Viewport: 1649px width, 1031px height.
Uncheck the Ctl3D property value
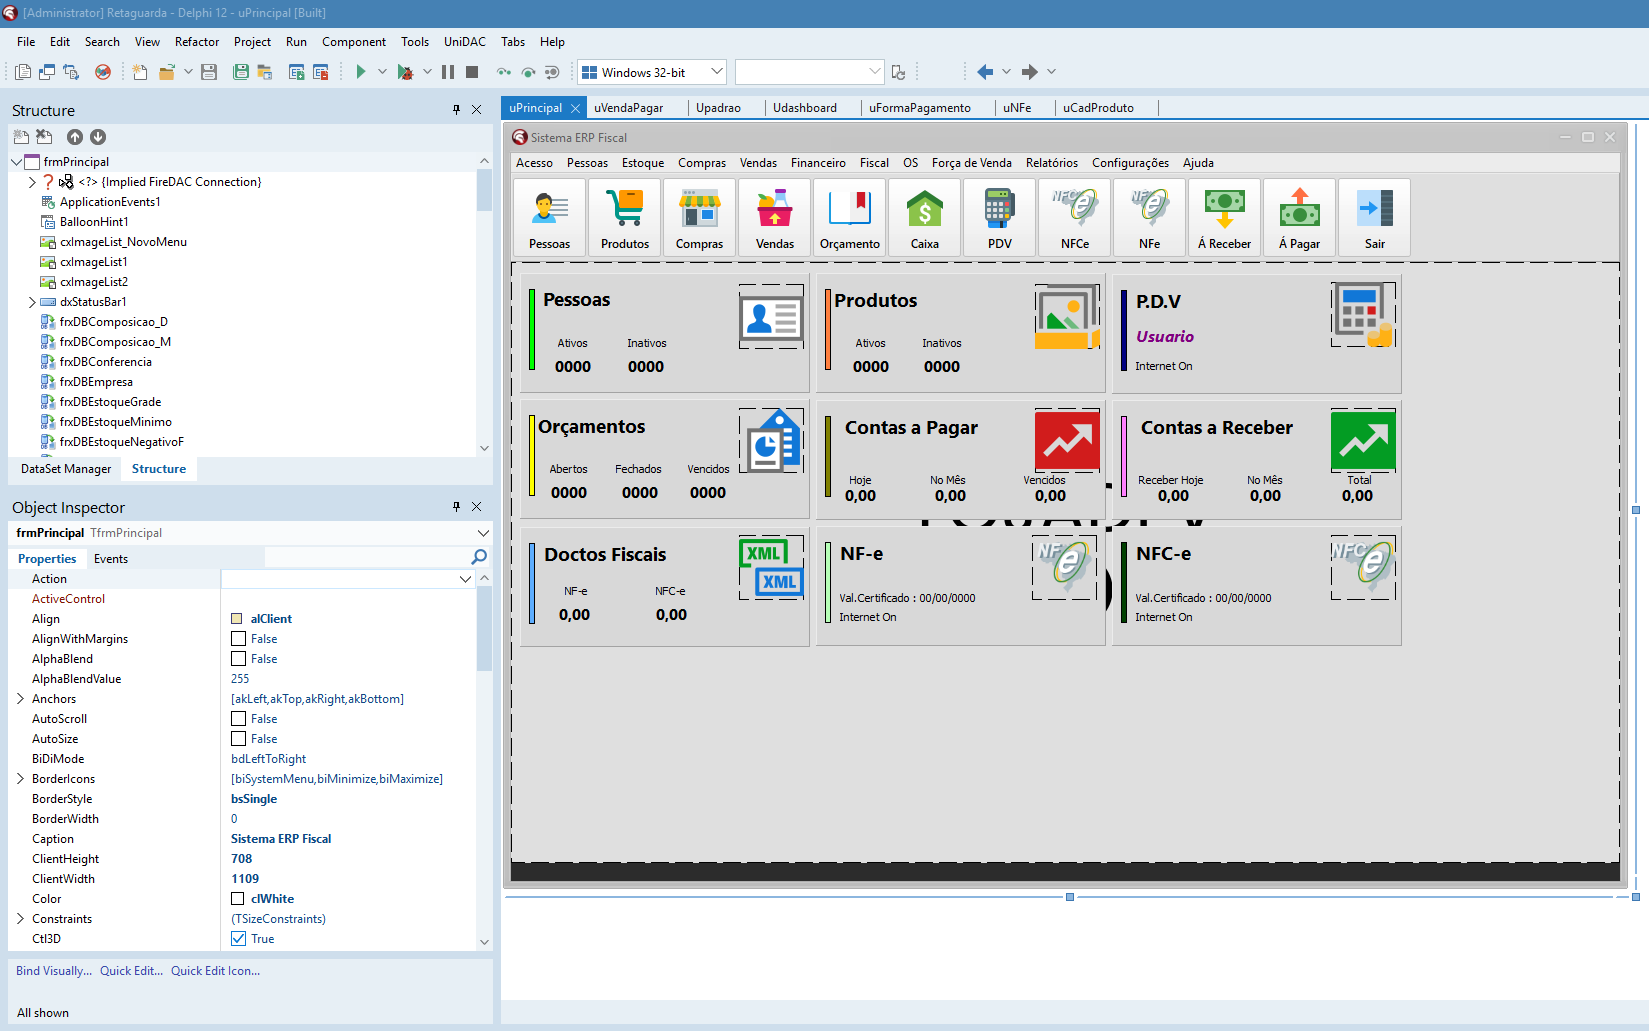[x=238, y=938]
